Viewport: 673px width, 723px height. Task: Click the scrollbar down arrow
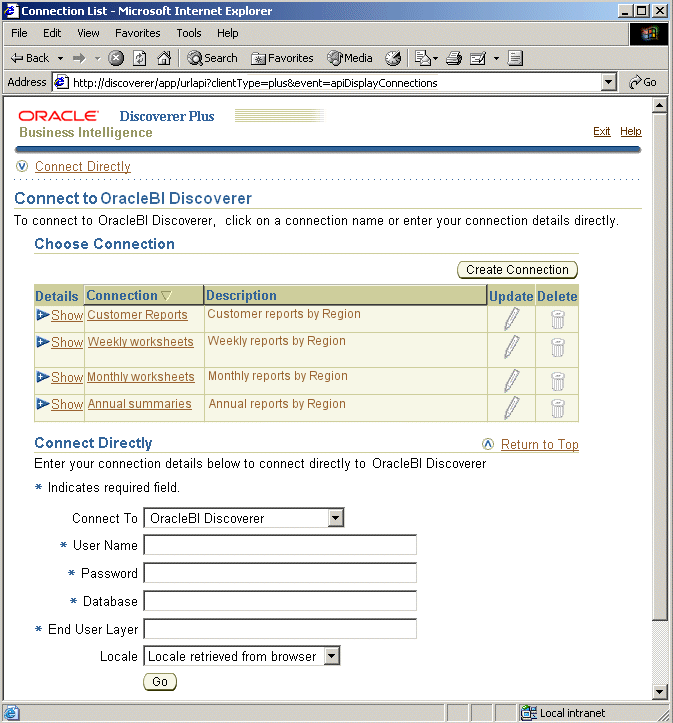coord(660,692)
